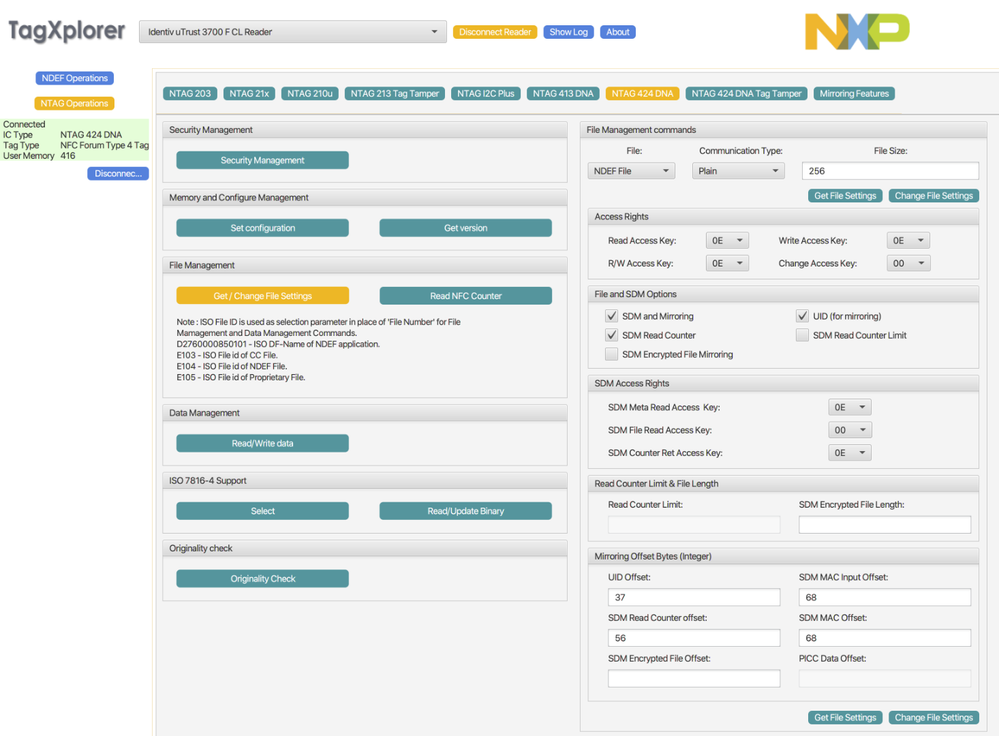Image resolution: width=999 pixels, height=736 pixels.
Task: Switch to the NTAG 21x tab
Action: click(x=249, y=94)
